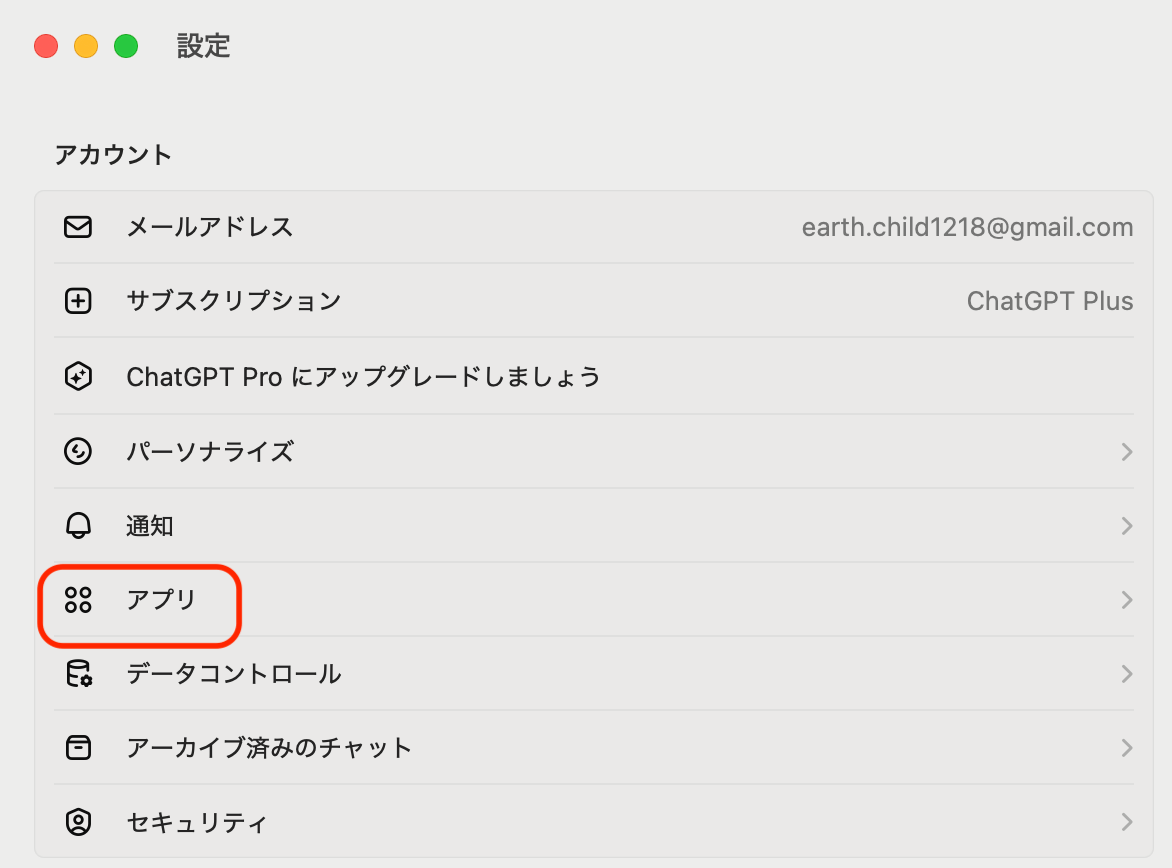Expand the アプリ row chevron
1172x868 pixels.
pyautogui.click(x=1127, y=600)
